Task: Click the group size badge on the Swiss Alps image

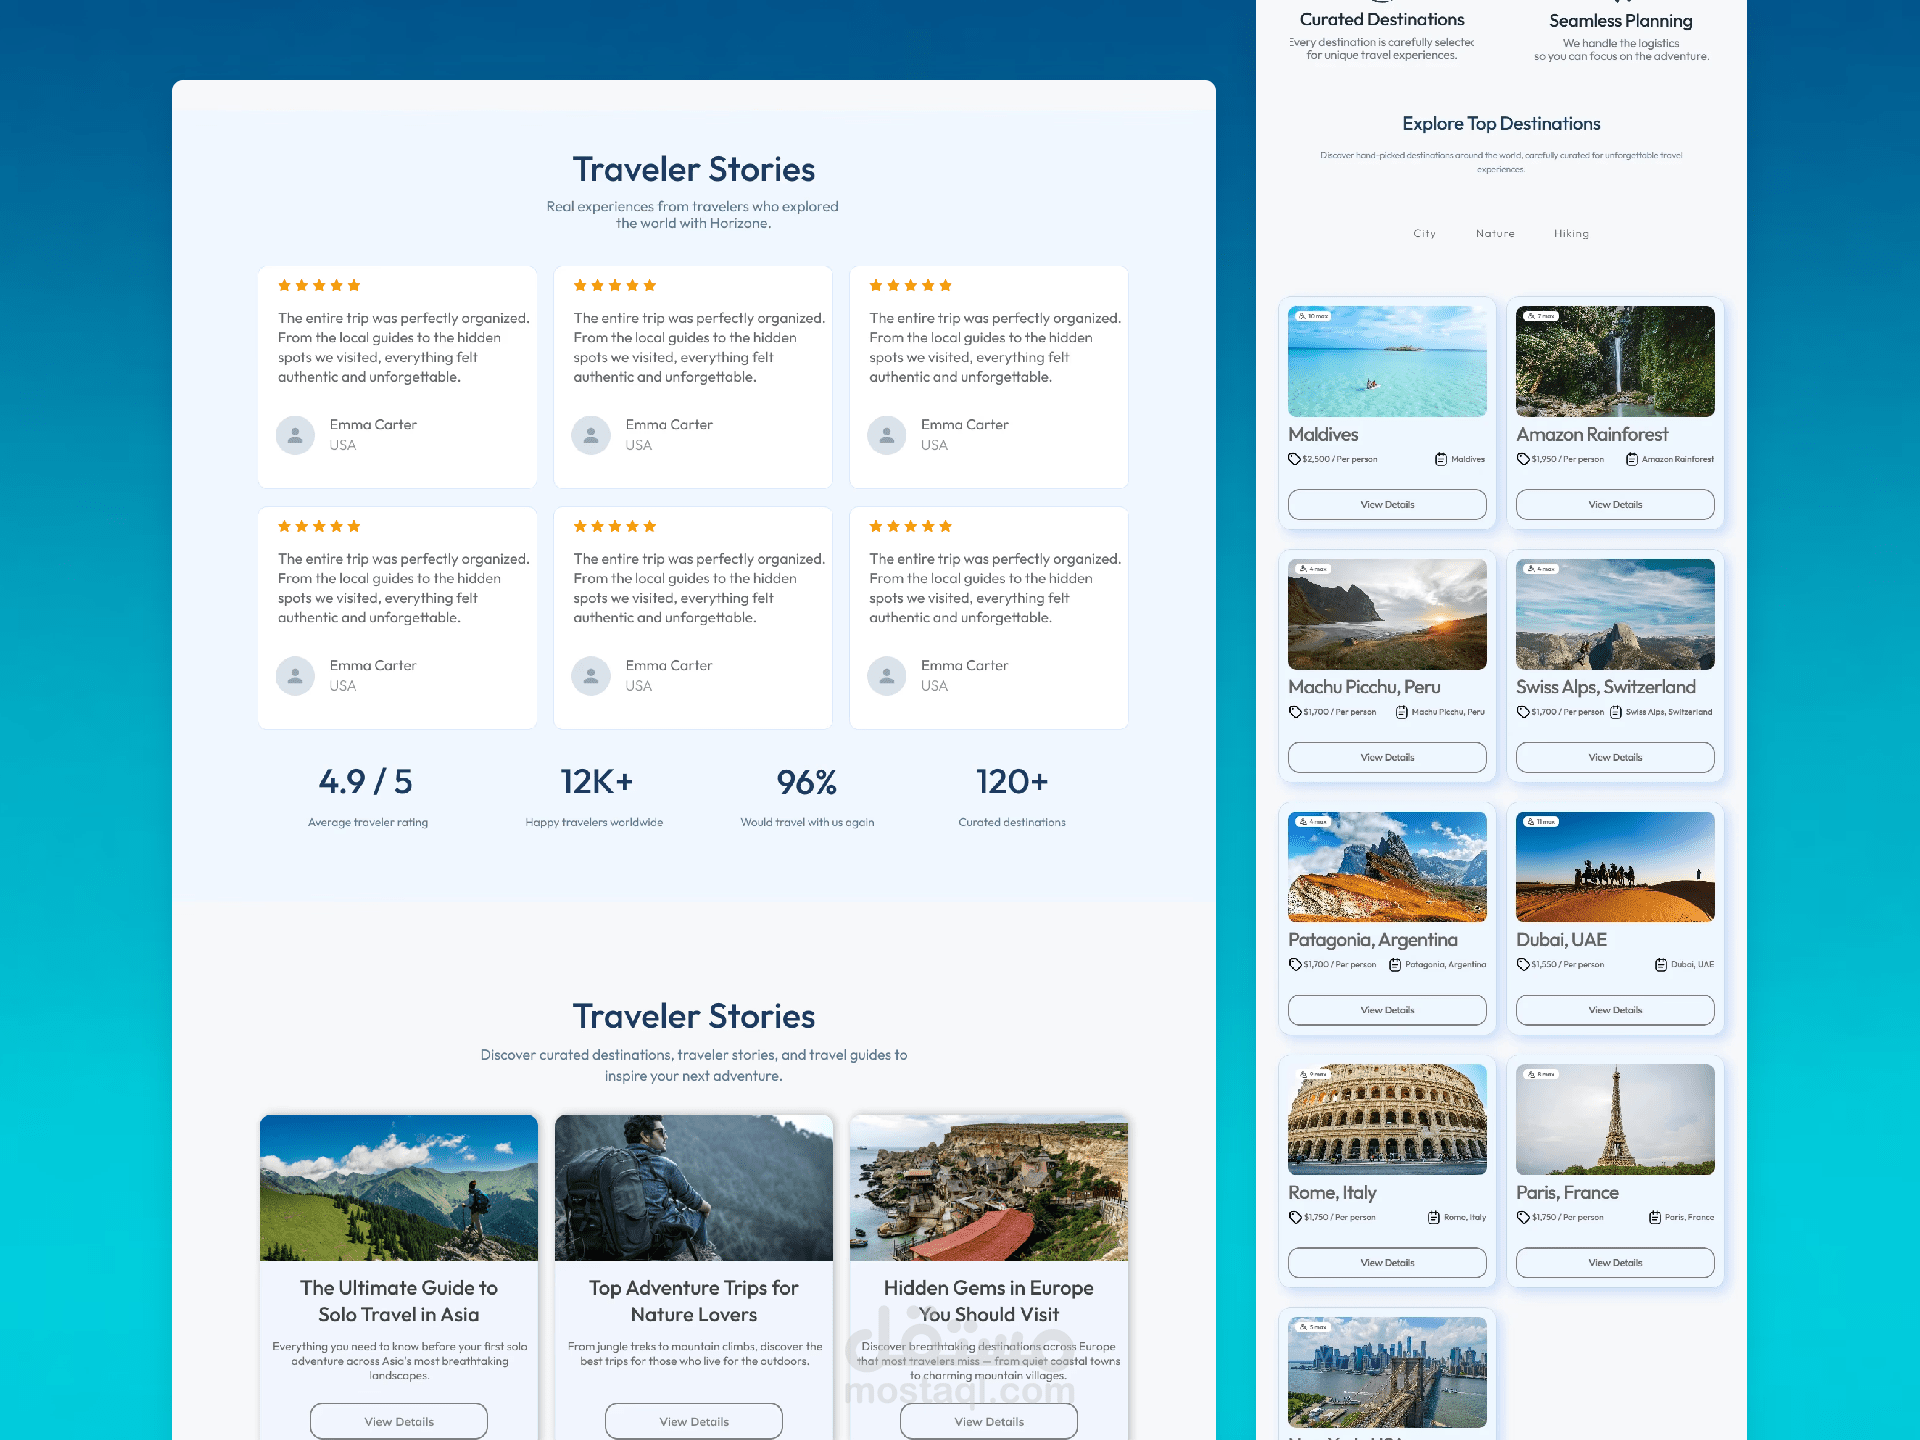Action: tap(1539, 569)
